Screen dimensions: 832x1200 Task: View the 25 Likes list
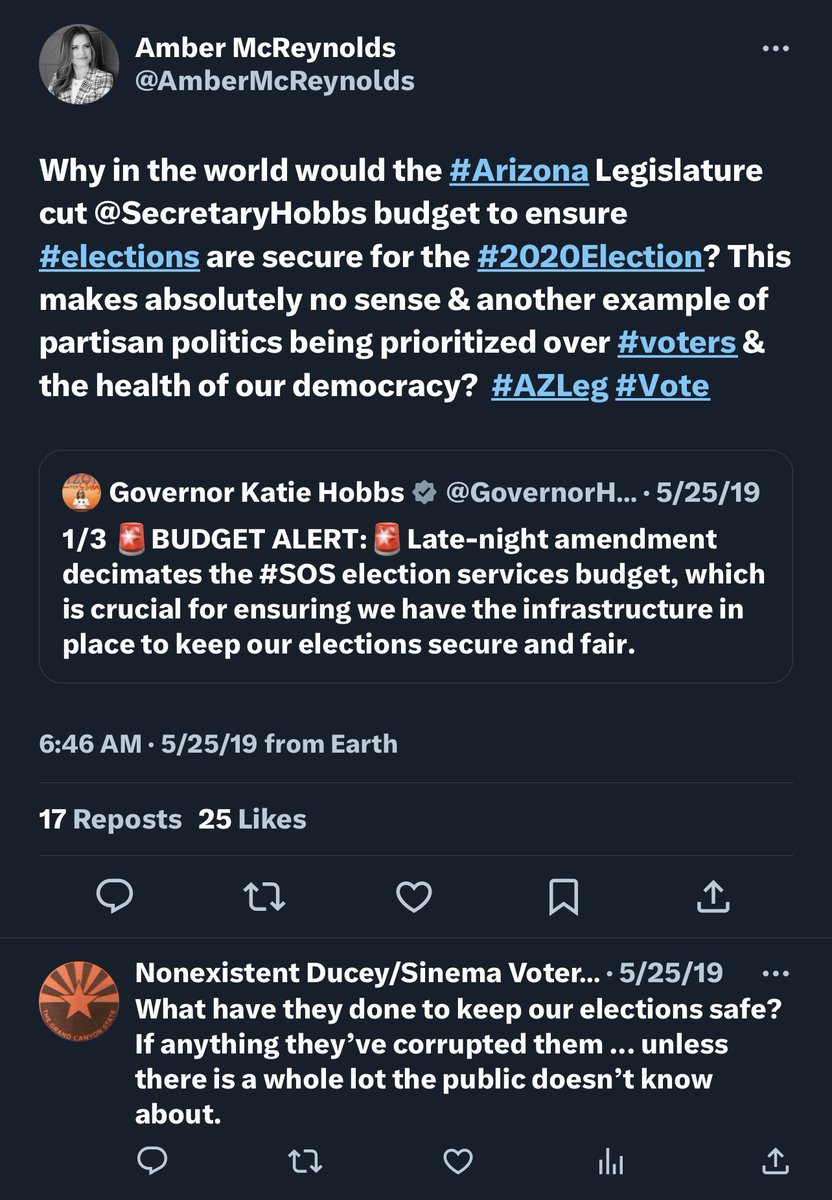252,820
